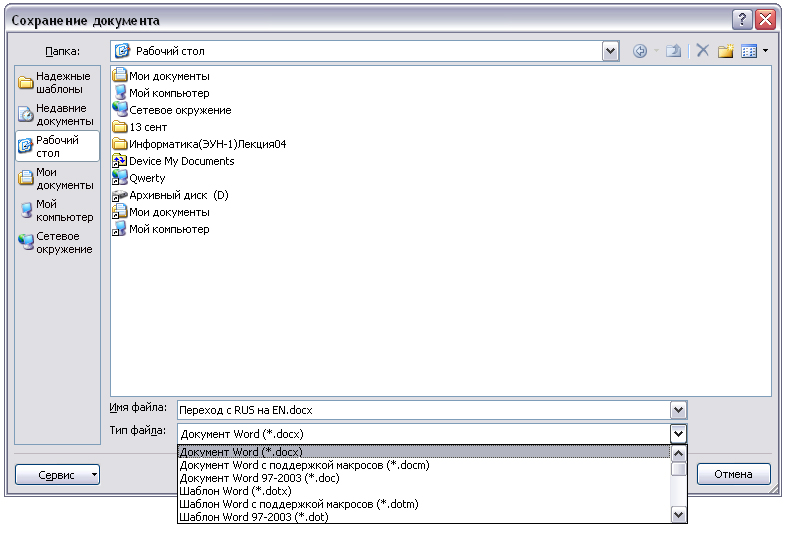Screen dimensions: 790x544
Task: Click the Delete X toolbar icon
Action: click(x=702, y=51)
